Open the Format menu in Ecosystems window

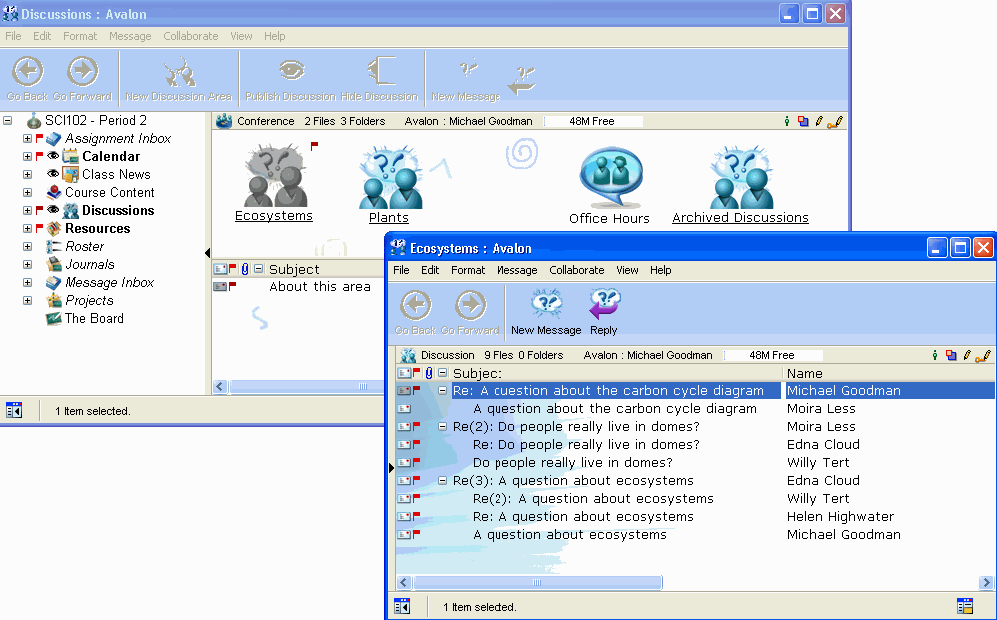click(467, 270)
